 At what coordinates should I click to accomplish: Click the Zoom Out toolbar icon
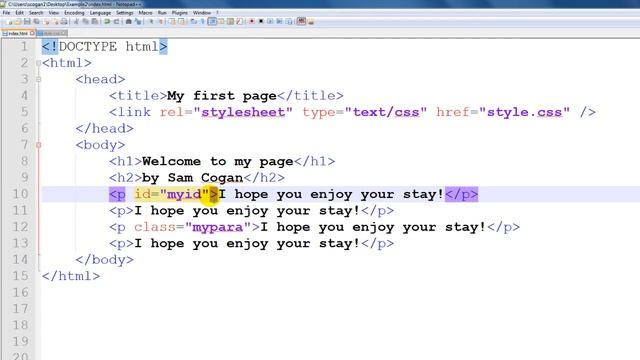160,21
